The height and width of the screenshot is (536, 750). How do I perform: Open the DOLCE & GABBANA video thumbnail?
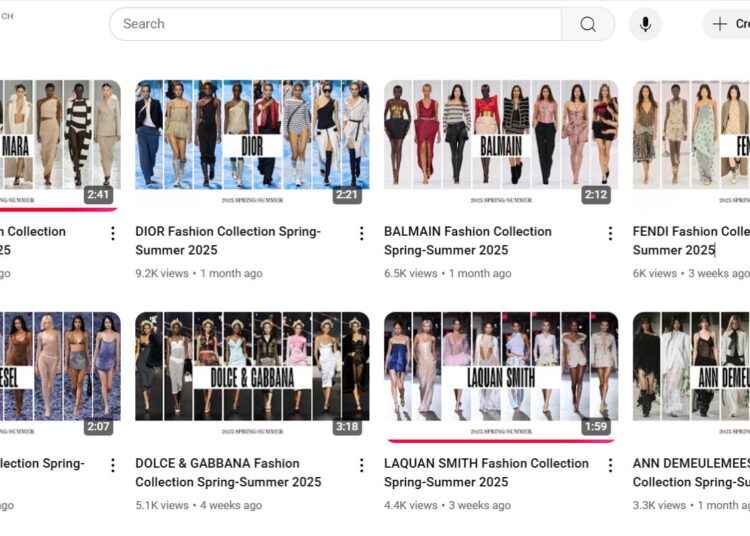pos(252,377)
